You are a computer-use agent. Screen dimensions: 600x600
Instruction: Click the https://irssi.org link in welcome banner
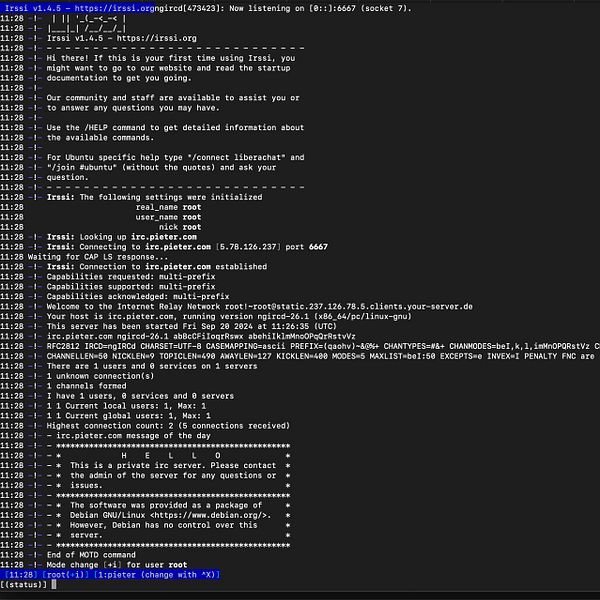click(x=157, y=38)
